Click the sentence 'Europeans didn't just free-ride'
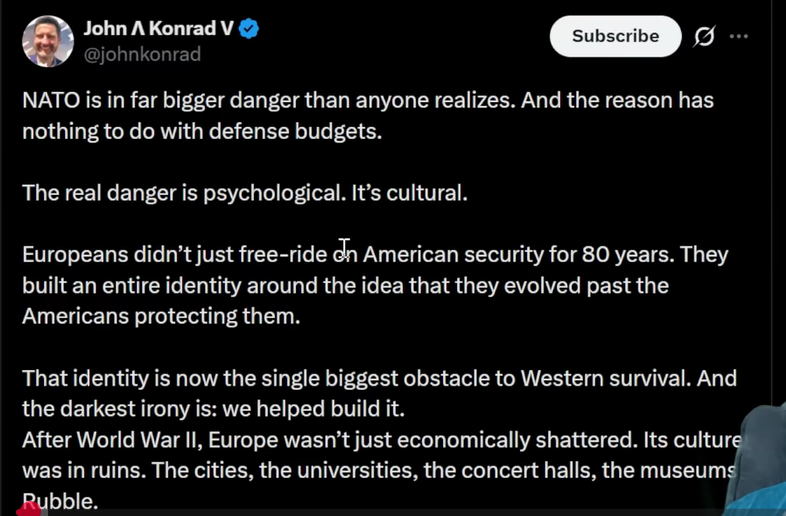 point(375,285)
